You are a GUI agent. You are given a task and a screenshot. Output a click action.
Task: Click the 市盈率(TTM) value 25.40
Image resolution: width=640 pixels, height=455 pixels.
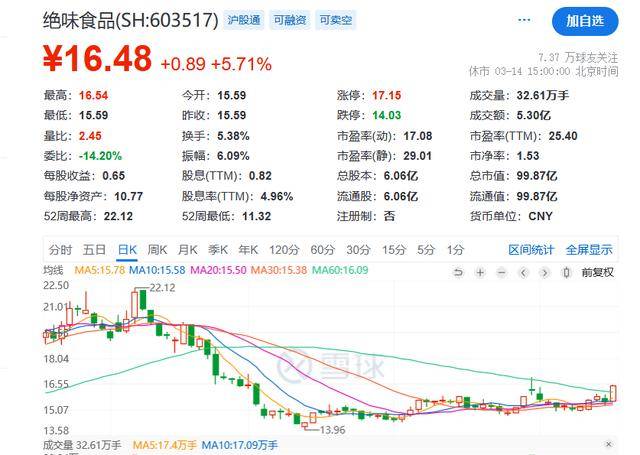pyautogui.click(x=563, y=136)
